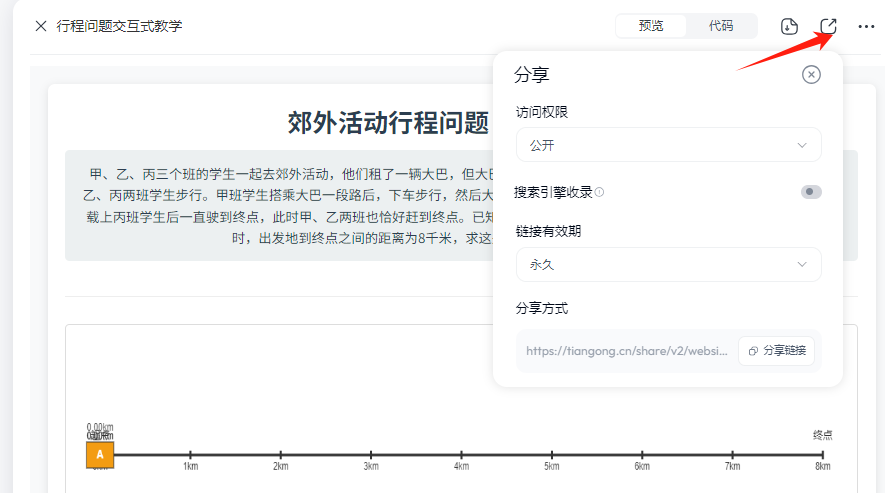Viewport: 885px width, 493px height.
Task: Click the share icon in the top toolbar
Action: click(828, 26)
